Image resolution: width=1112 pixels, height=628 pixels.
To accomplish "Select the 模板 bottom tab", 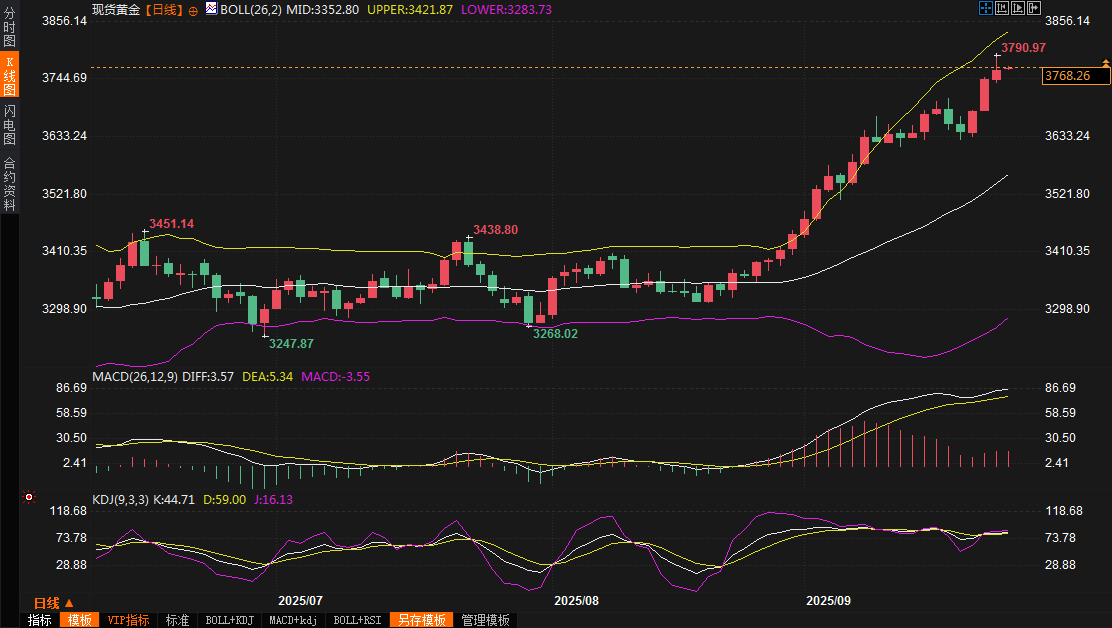I will pos(79,620).
